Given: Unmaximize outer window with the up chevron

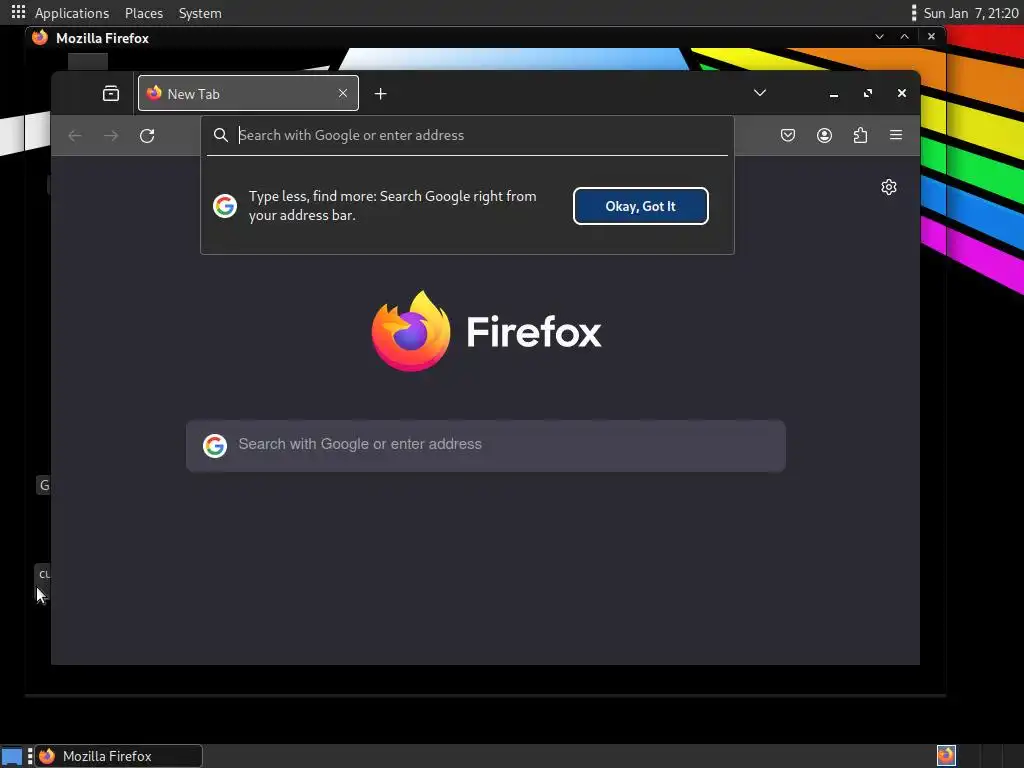Looking at the screenshot, I should click(904, 37).
